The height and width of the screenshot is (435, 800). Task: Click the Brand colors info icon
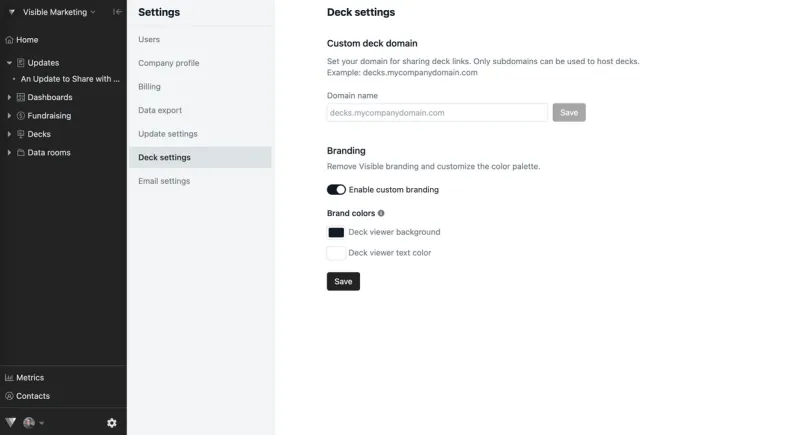[381, 213]
